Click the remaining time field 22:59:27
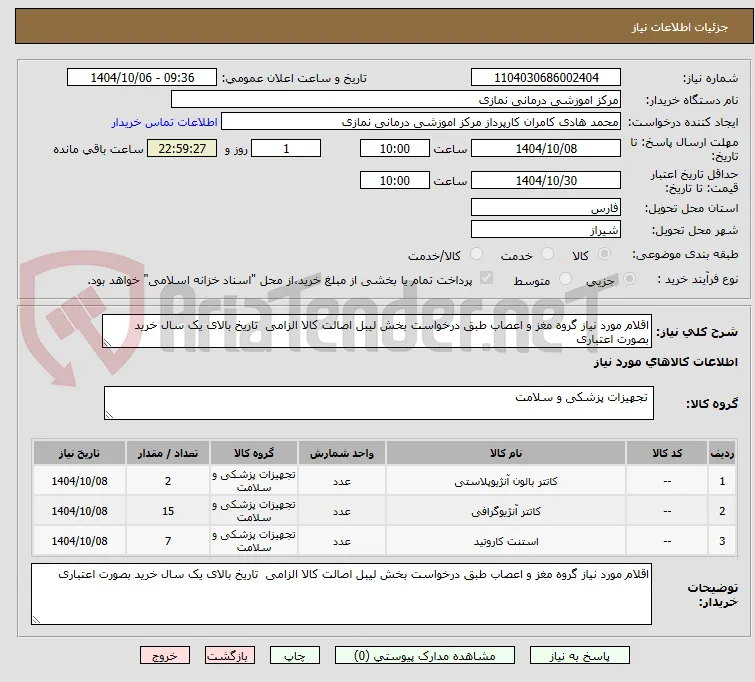Viewport: 755px width, 682px height. 182,148
